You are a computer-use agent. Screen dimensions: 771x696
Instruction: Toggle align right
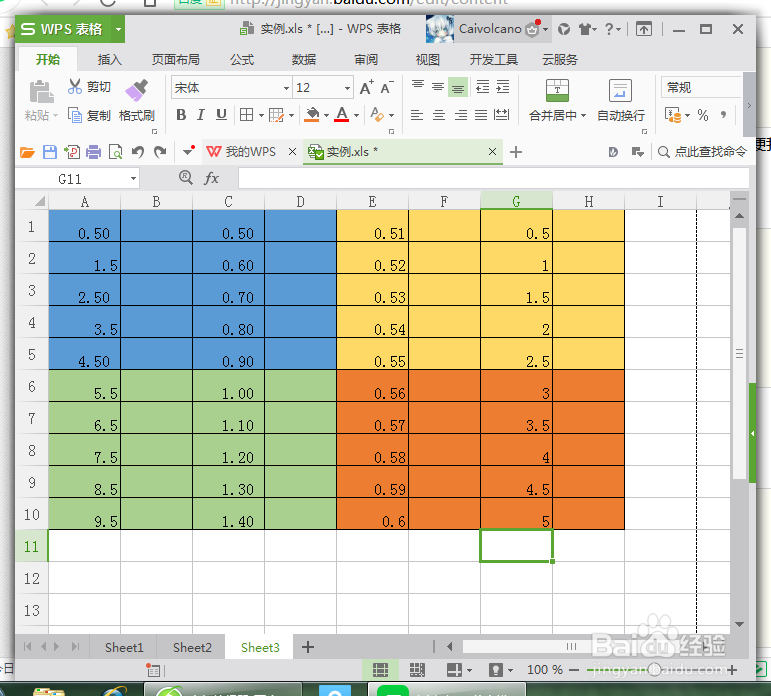[461, 115]
